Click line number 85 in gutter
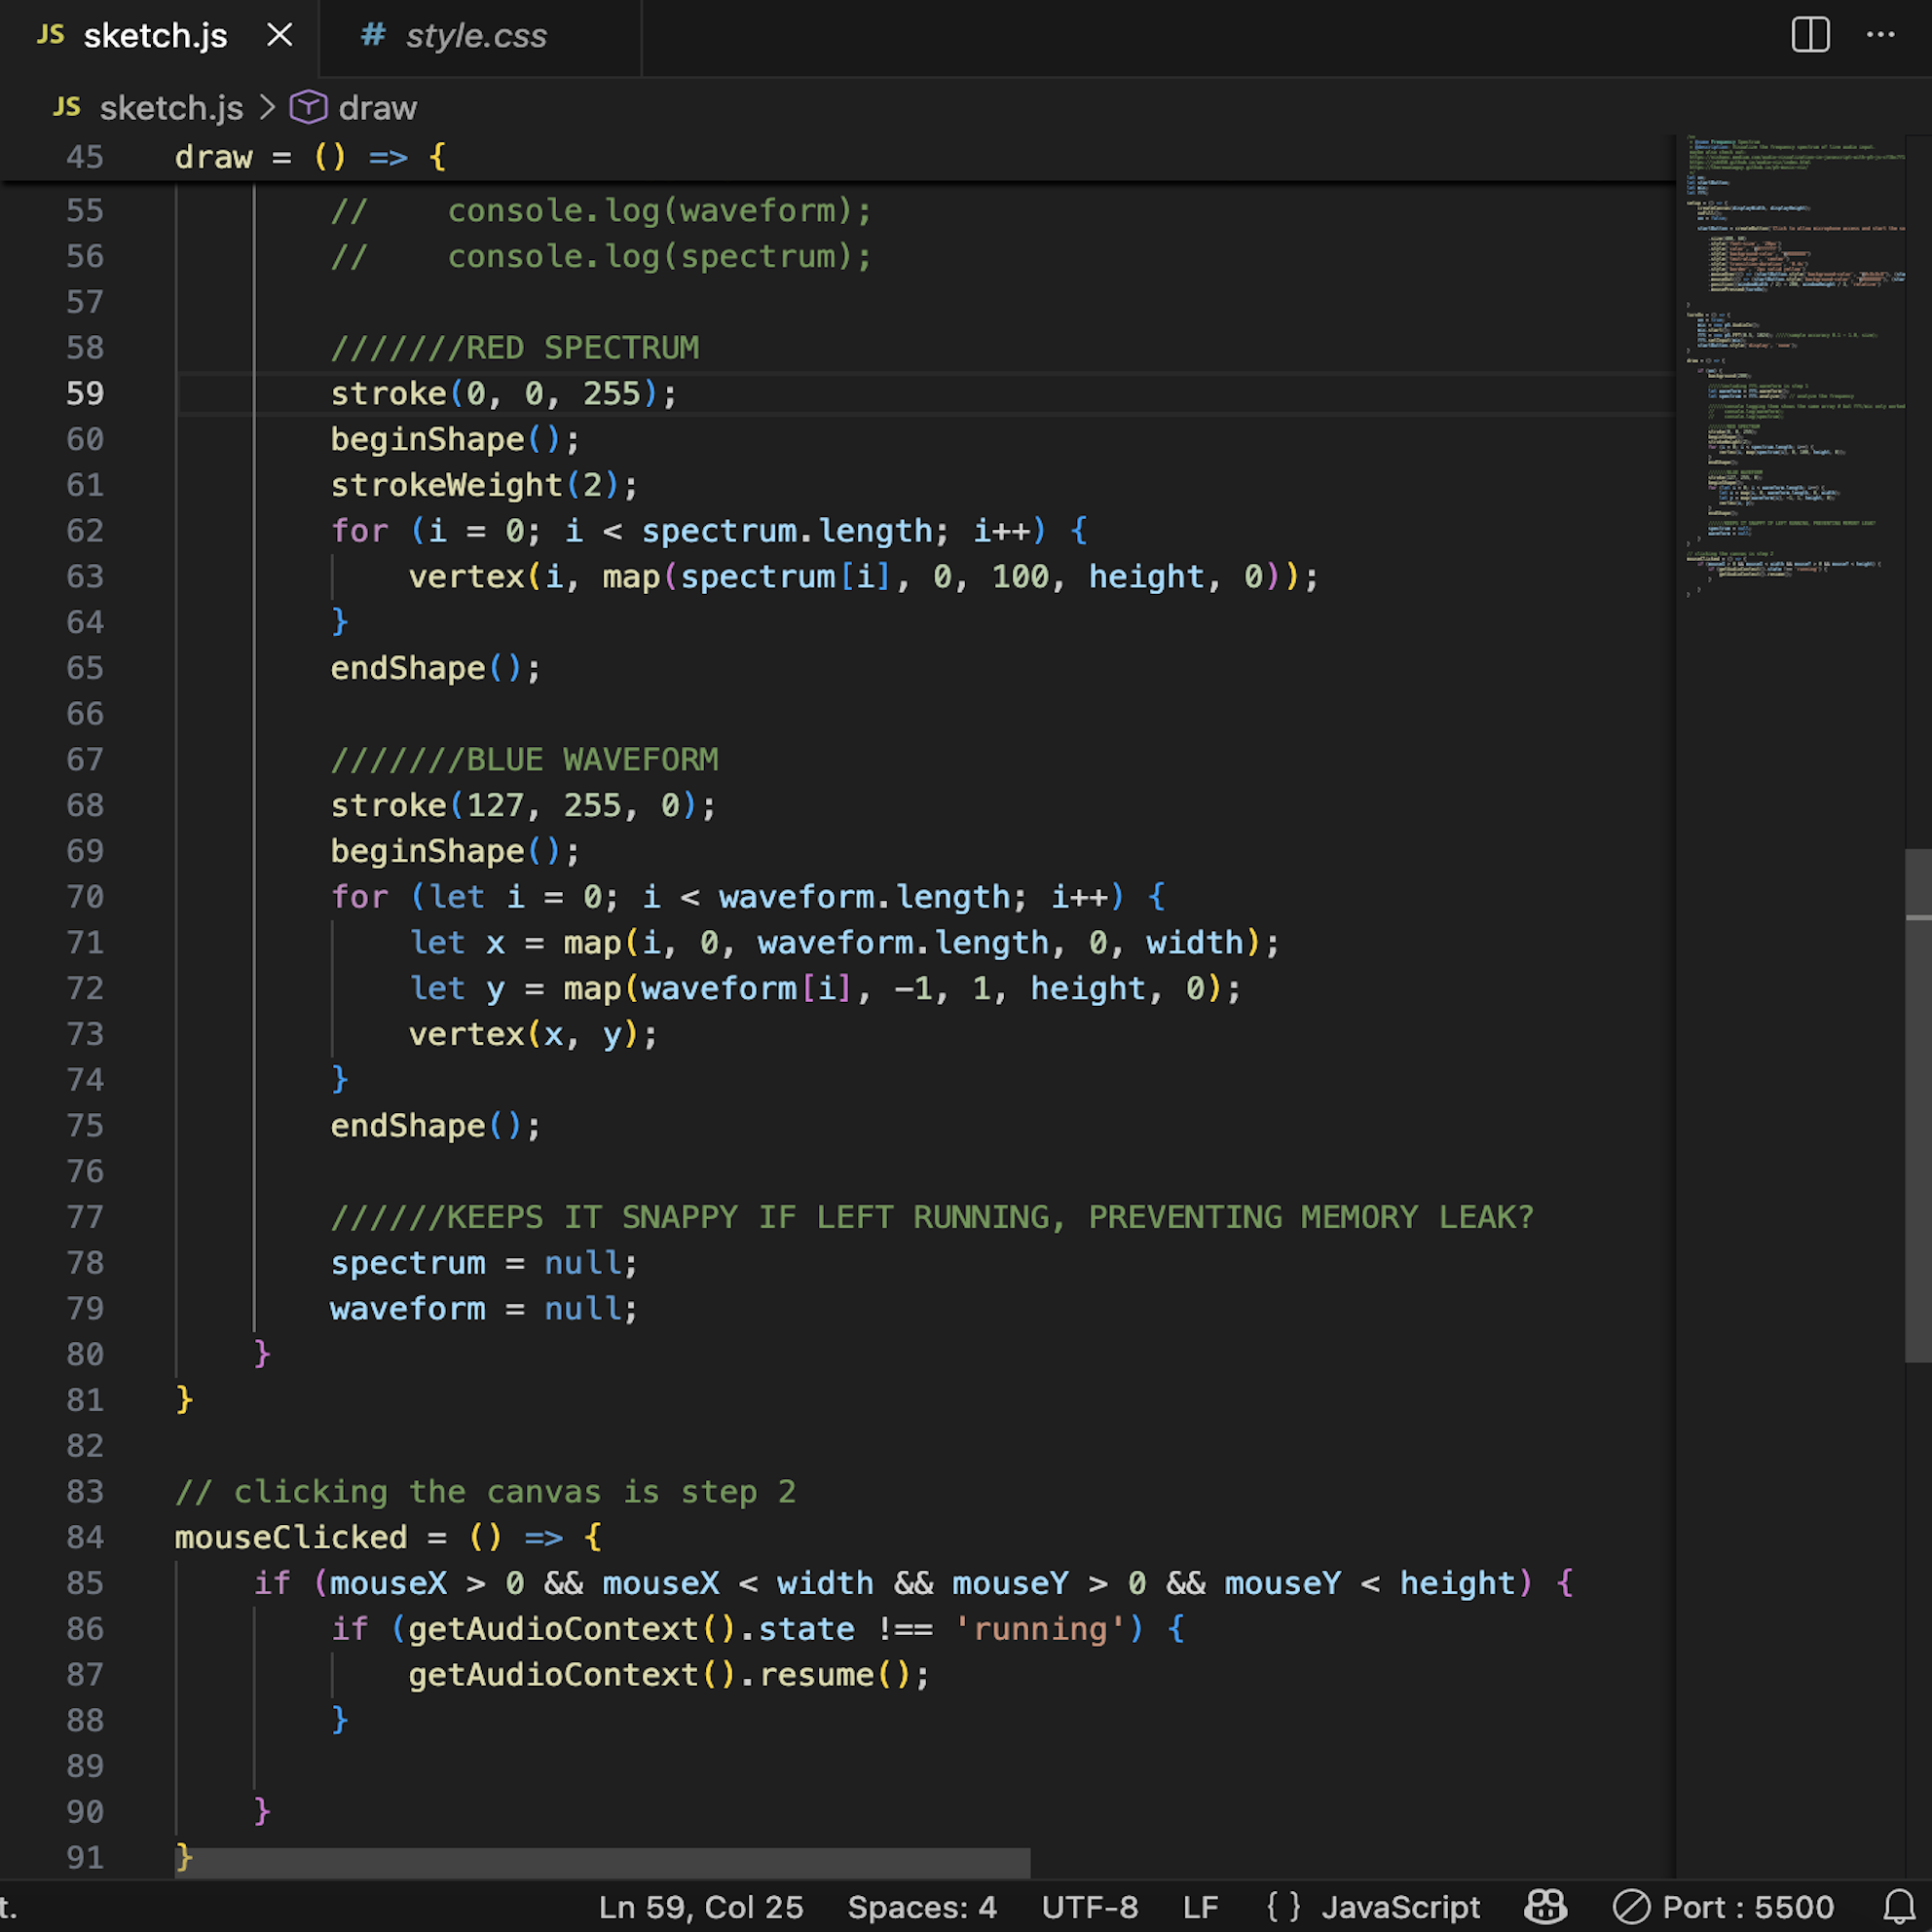The width and height of the screenshot is (1932, 1932). (85, 1583)
